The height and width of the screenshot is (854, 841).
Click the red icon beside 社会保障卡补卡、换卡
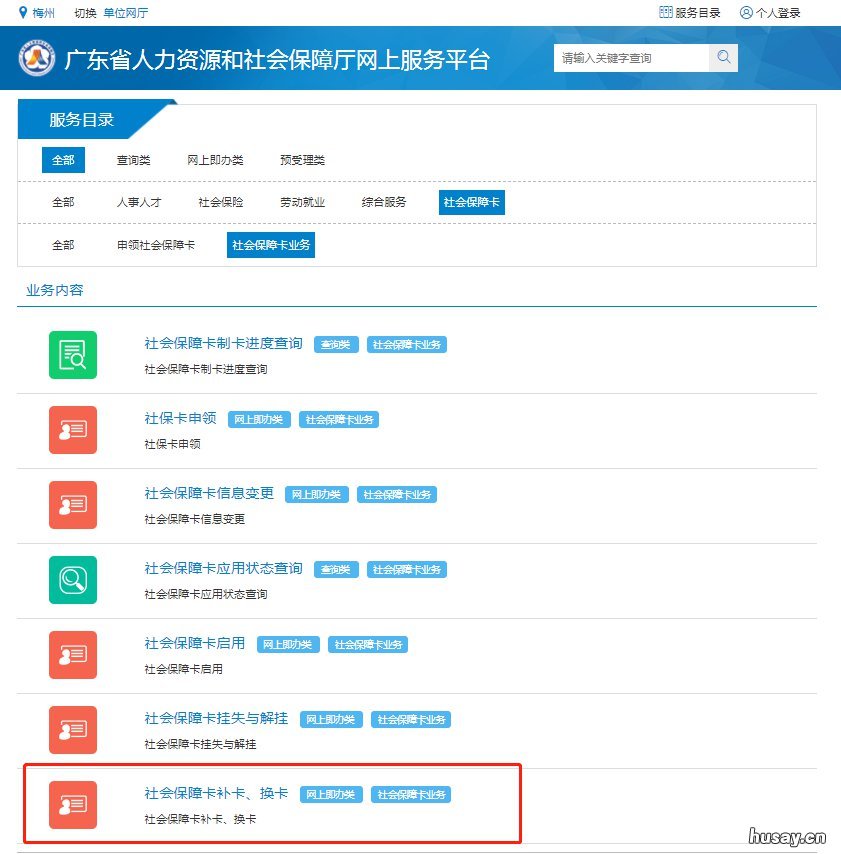(72, 805)
